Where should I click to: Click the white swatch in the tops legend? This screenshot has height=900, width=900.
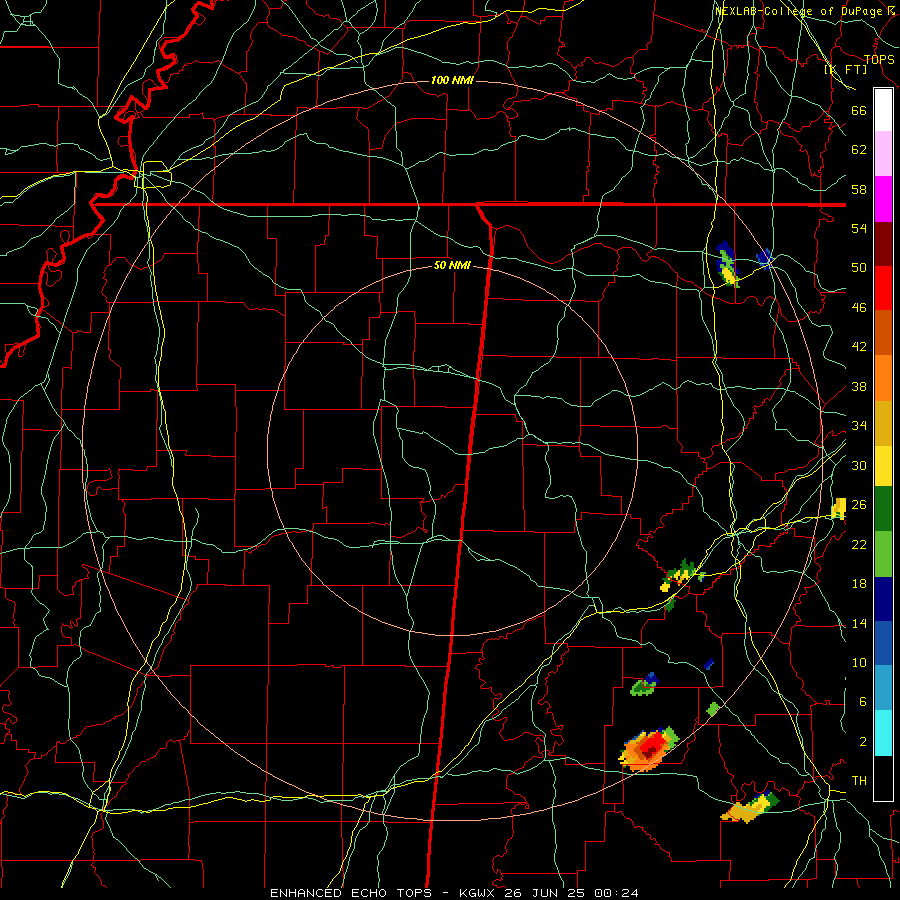pyautogui.click(x=883, y=110)
